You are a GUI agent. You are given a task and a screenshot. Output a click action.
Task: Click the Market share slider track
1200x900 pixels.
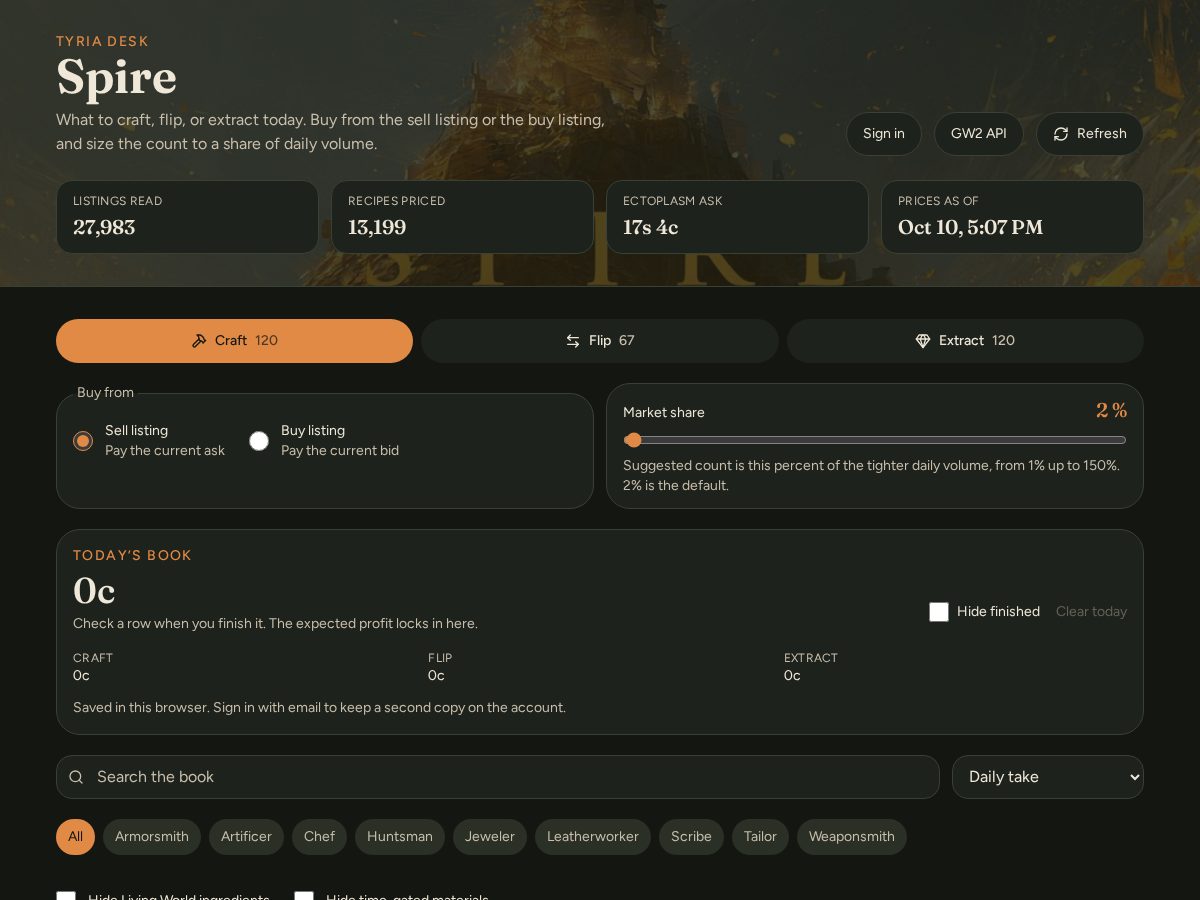pyautogui.click(x=875, y=440)
